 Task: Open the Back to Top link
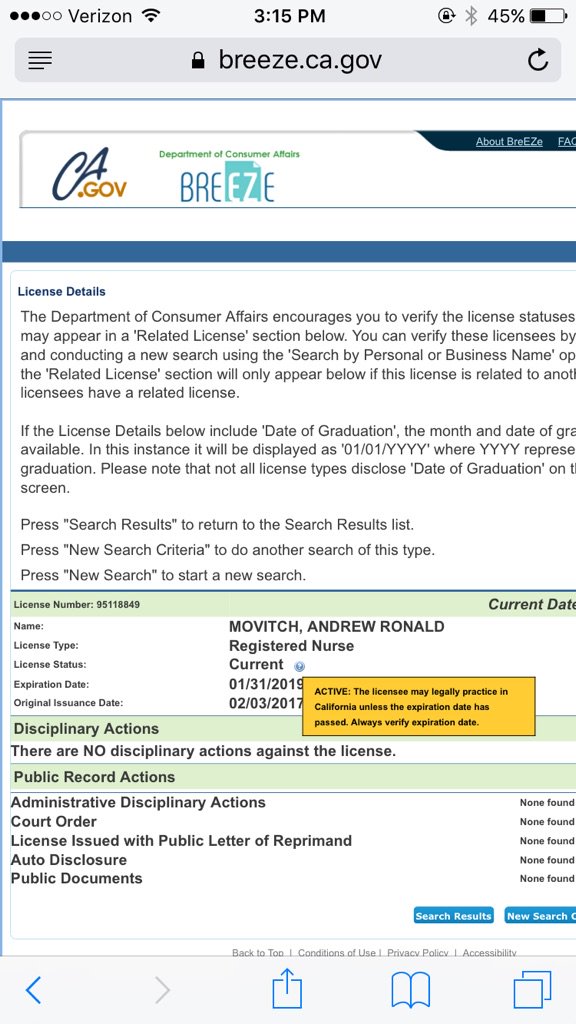point(258,953)
